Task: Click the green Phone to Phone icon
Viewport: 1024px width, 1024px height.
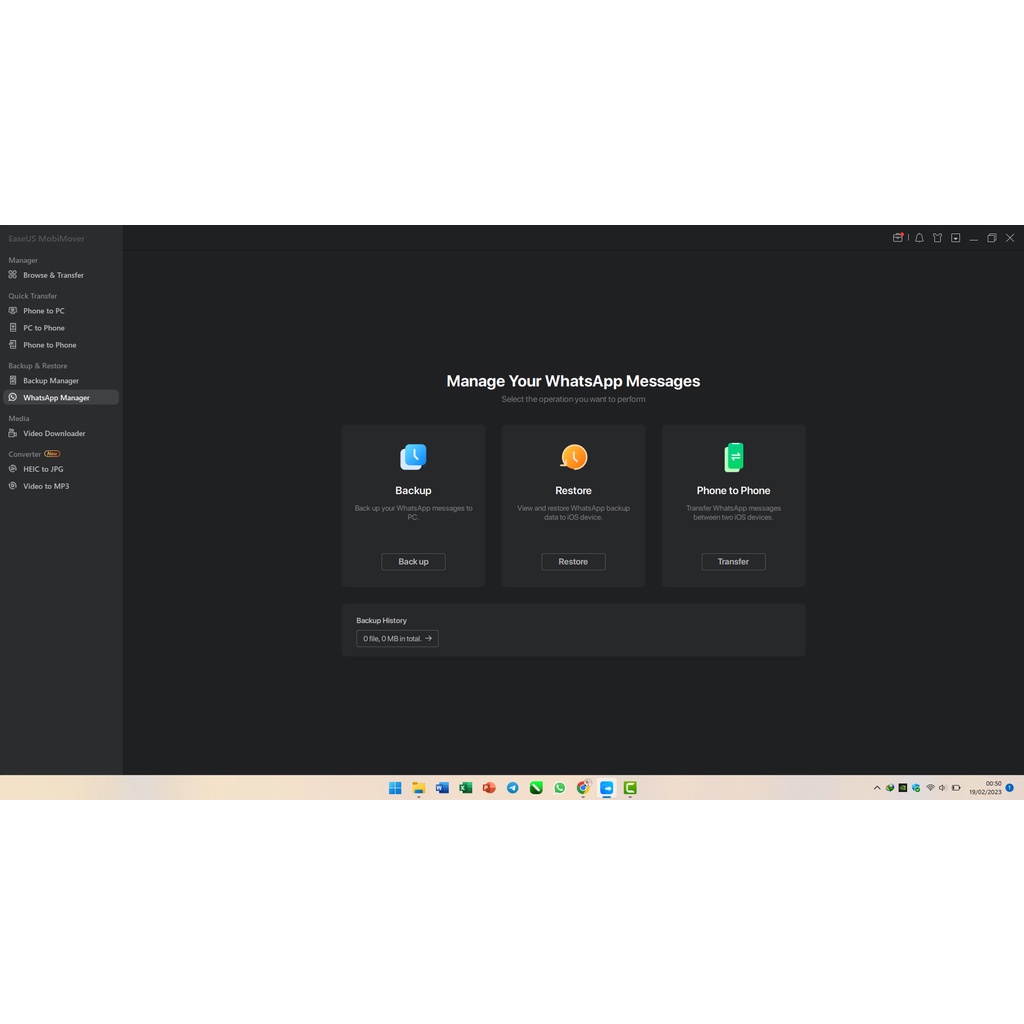Action: tap(733, 457)
